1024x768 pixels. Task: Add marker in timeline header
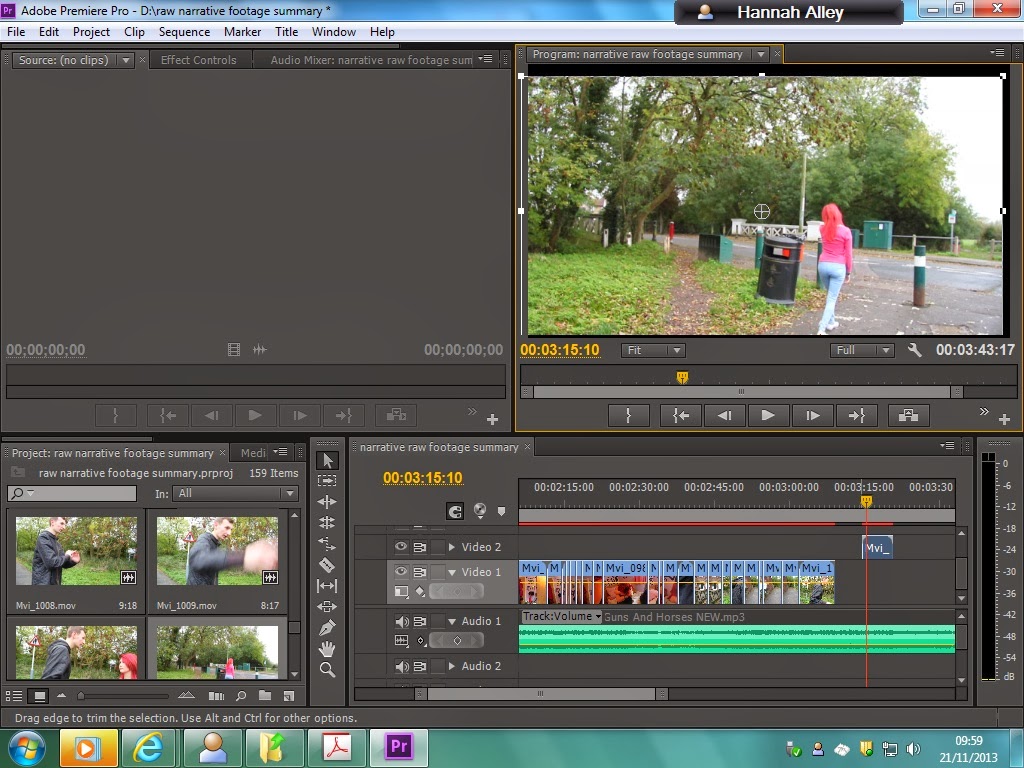[502, 511]
